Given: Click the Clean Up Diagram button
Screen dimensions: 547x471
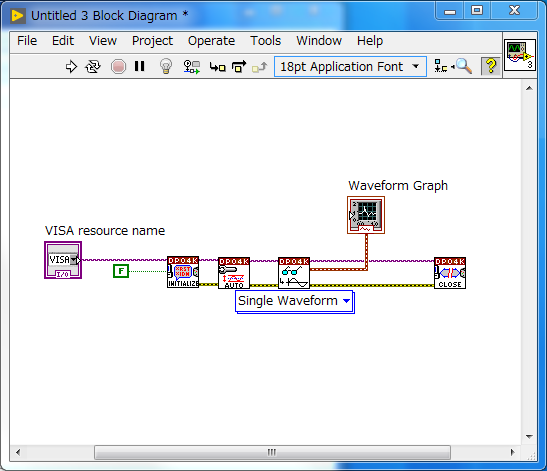Looking at the screenshot, I should tap(441, 66).
